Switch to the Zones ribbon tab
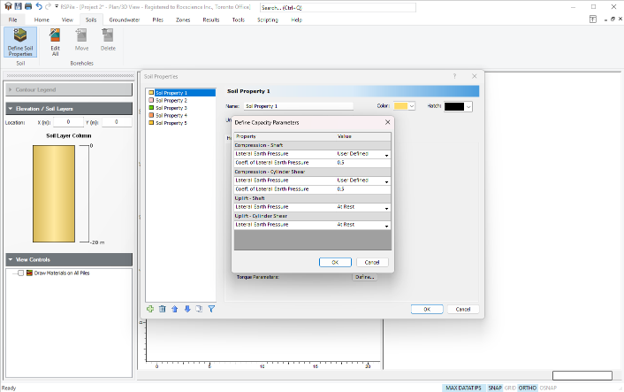The height and width of the screenshot is (392, 624). coord(183,20)
